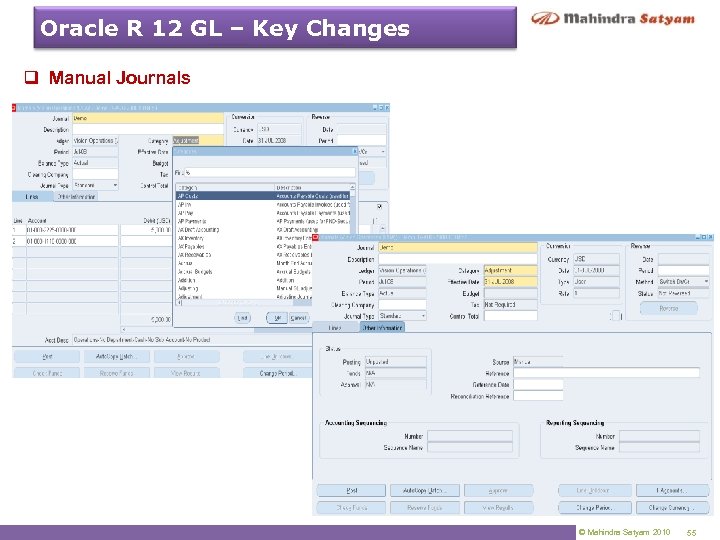Click Check Funds in the back window
This screenshot has width=720, height=540.
(x=47, y=373)
